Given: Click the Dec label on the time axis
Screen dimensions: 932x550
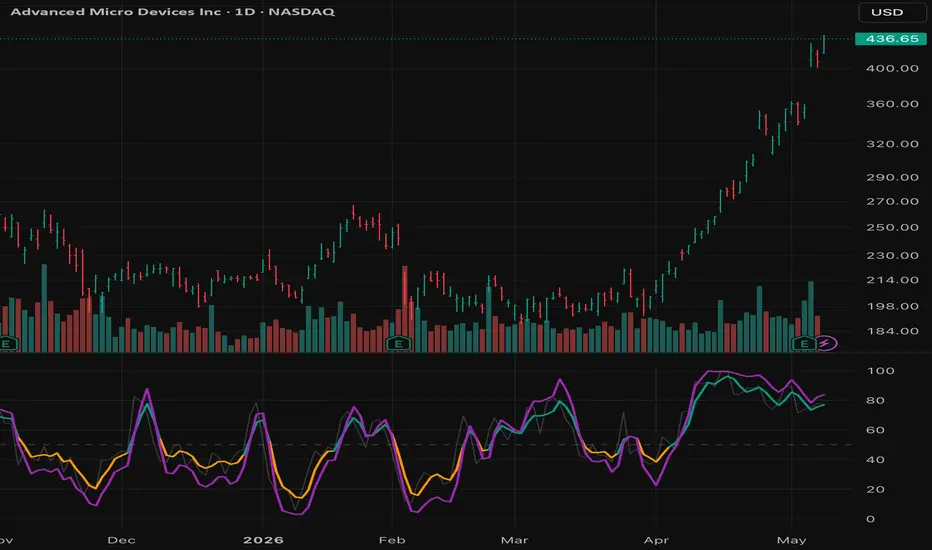Looking at the screenshot, I should (x=121, y=540).
